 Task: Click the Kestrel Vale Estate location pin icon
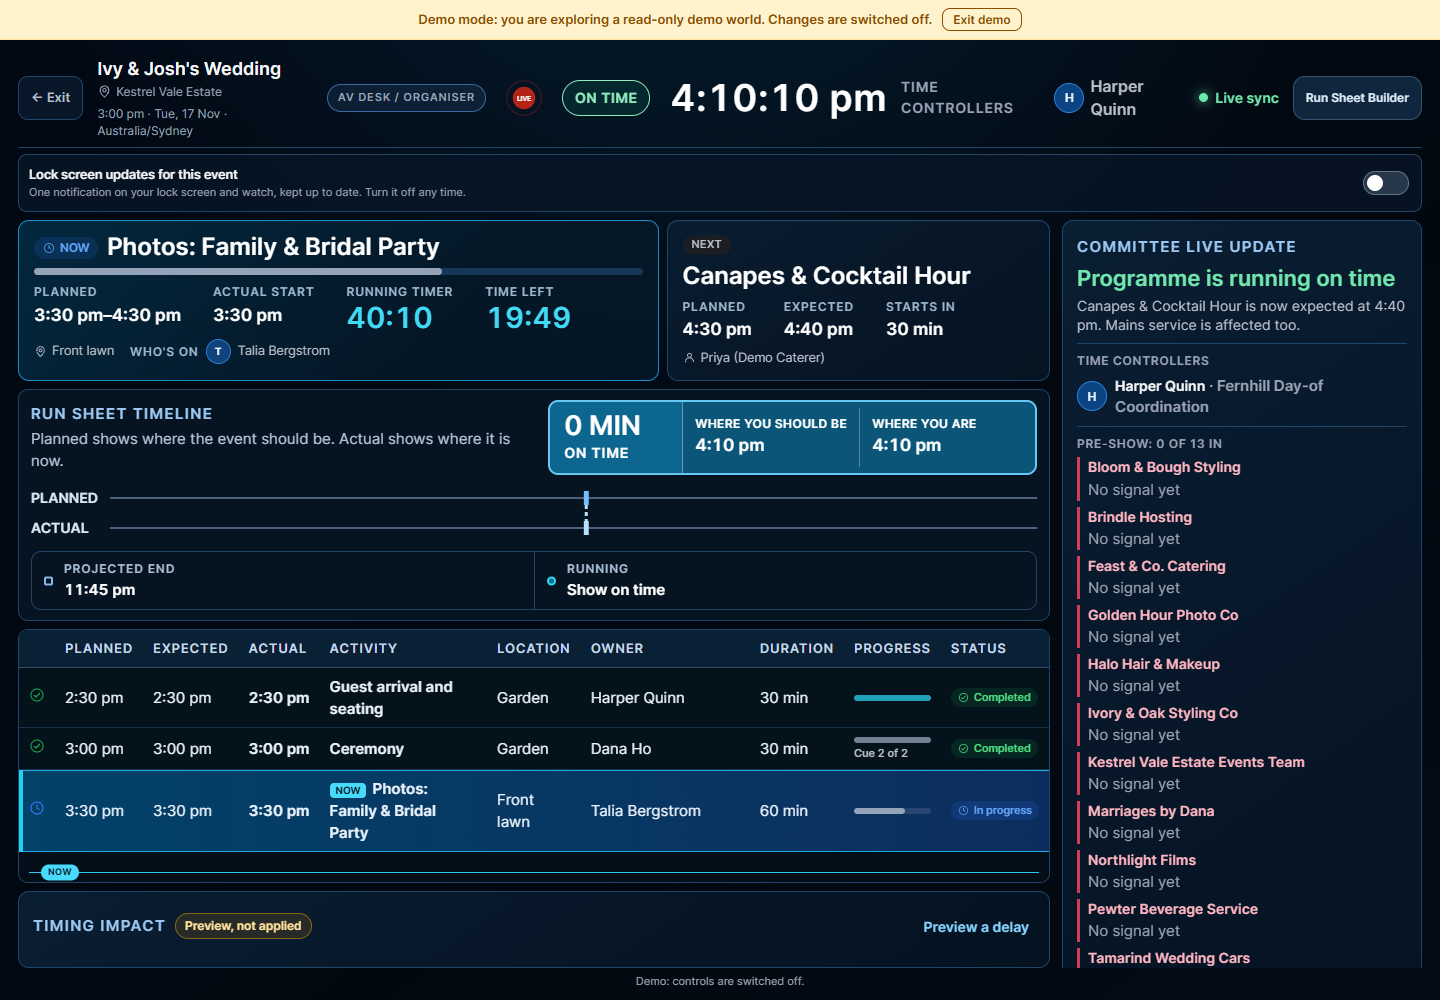point(104,92)
